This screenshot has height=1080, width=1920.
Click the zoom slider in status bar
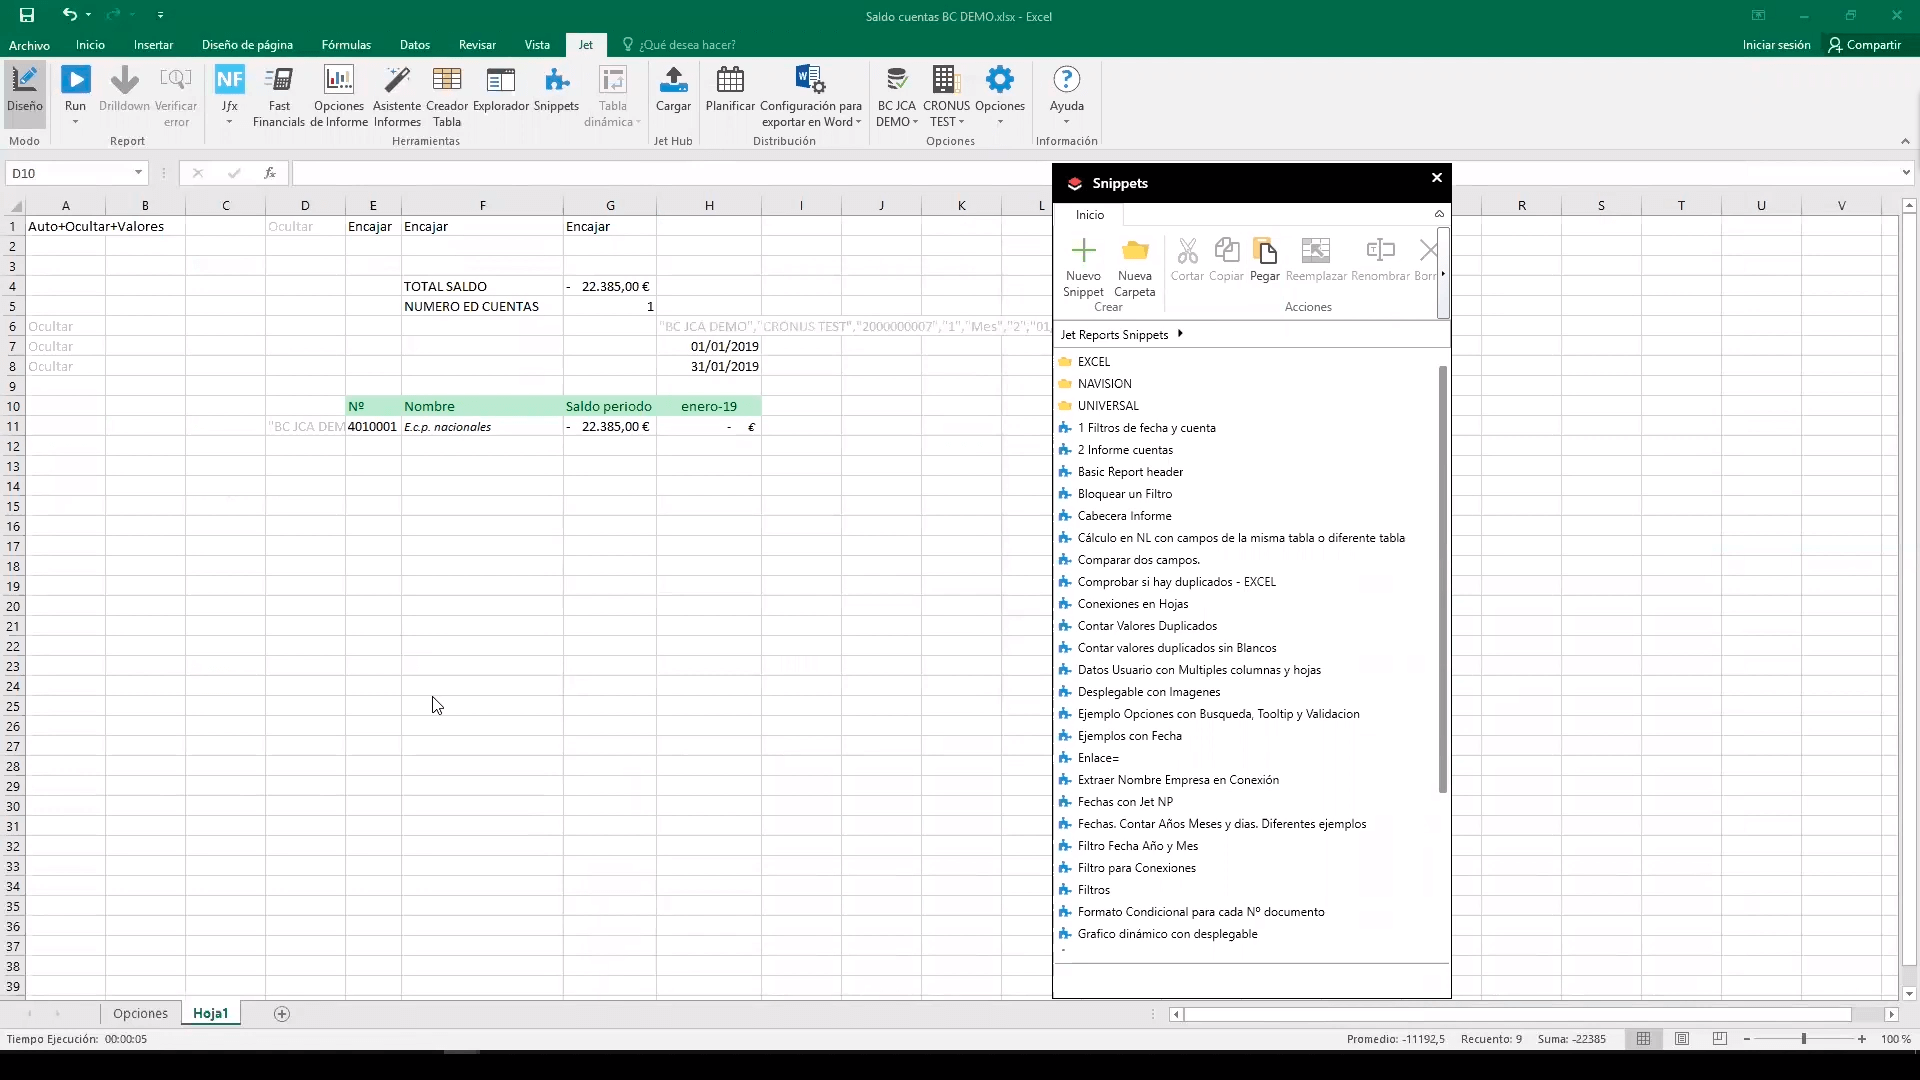click(1804, 1039)
